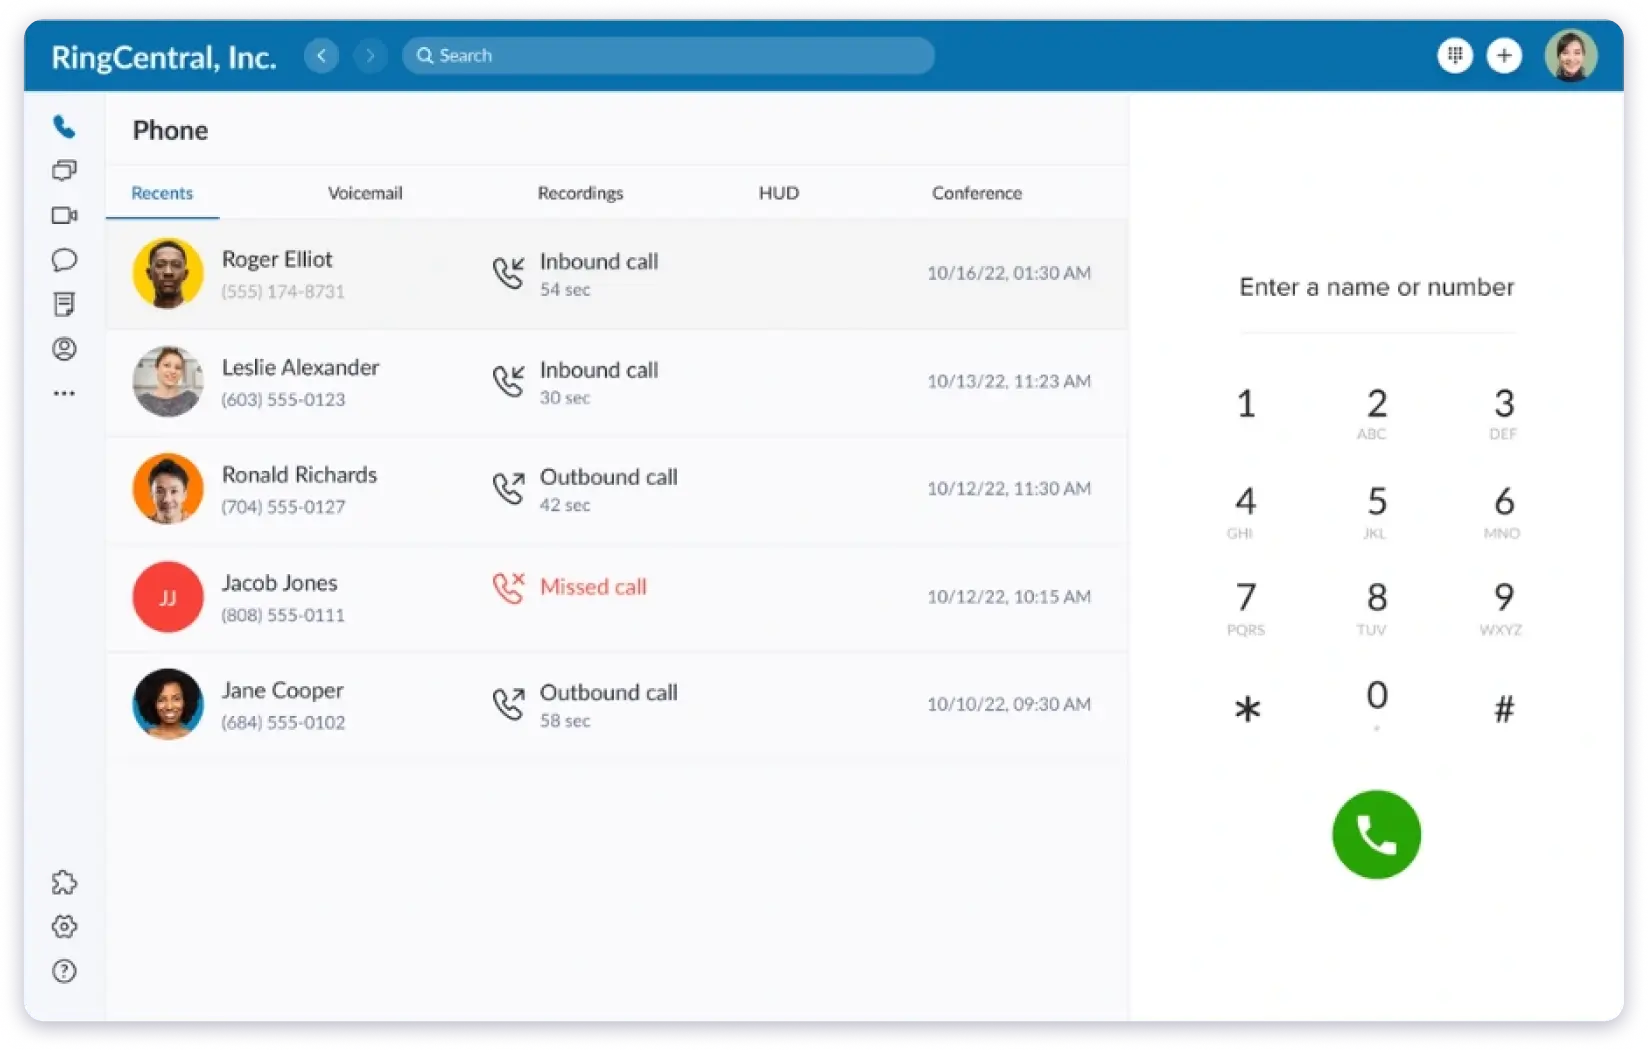Select the Phone icon in the sidebar

tap(64, 126)
